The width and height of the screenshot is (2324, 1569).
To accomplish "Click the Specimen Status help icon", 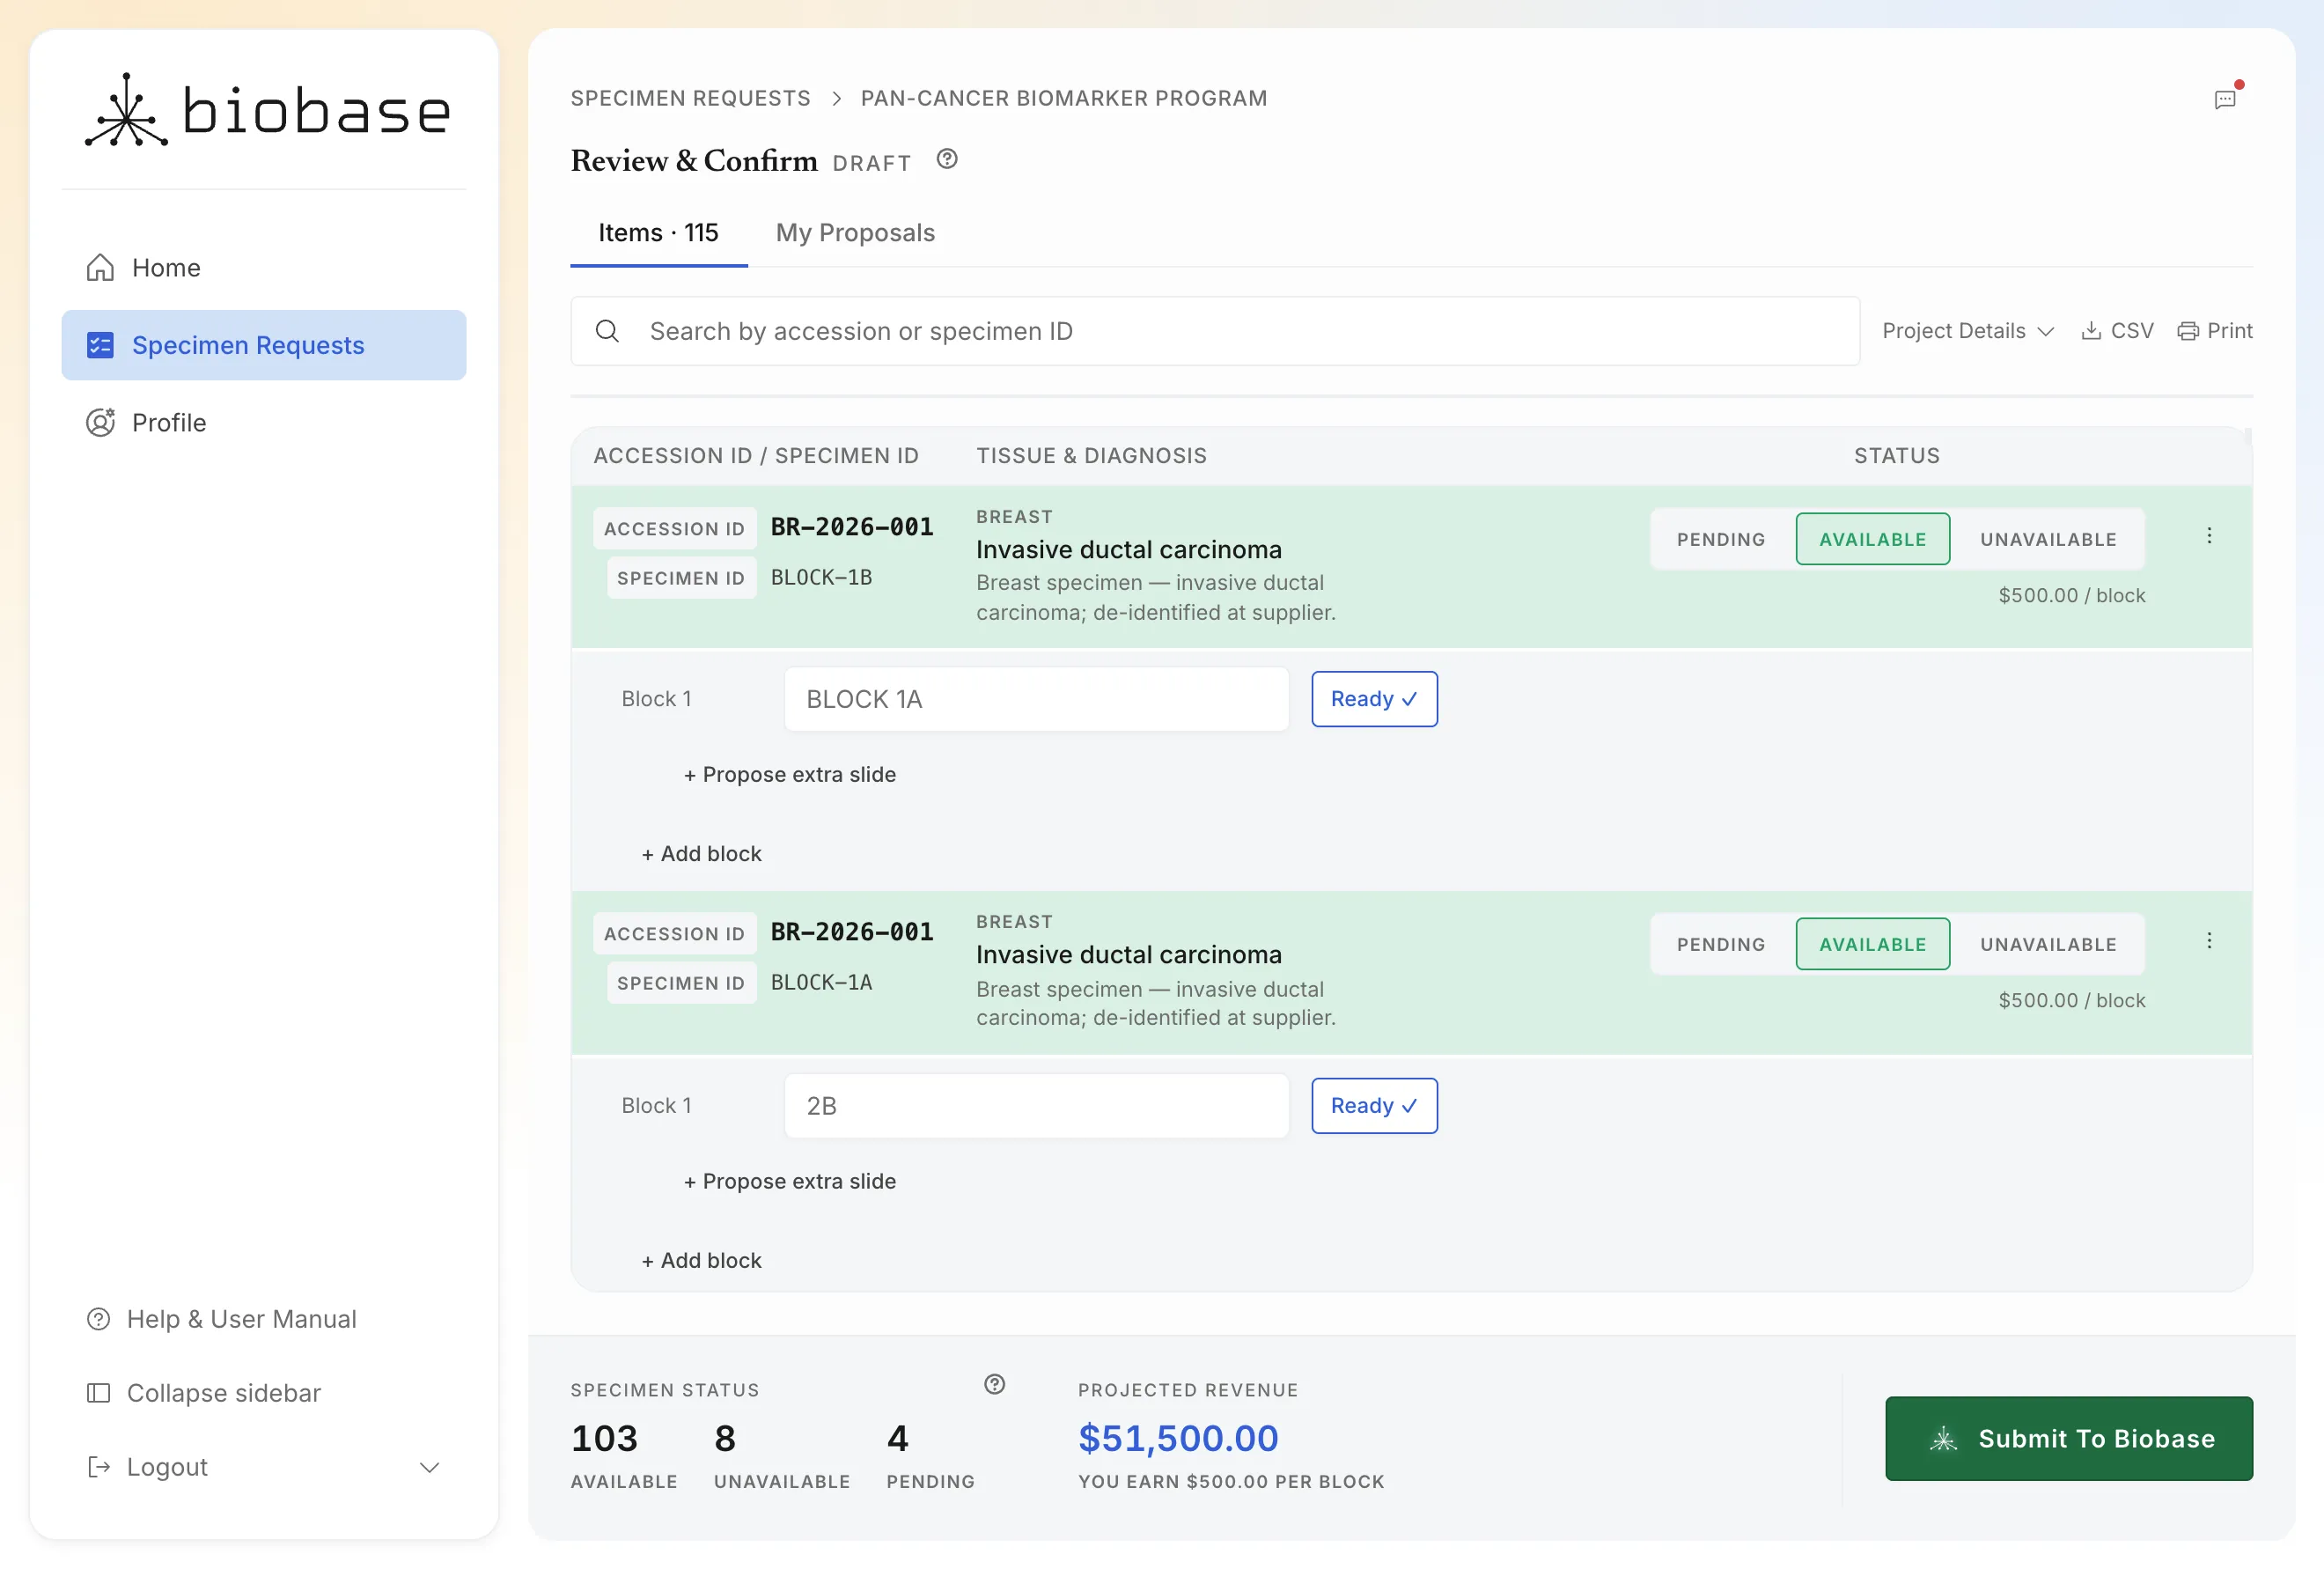I will tap(994, 1385).
